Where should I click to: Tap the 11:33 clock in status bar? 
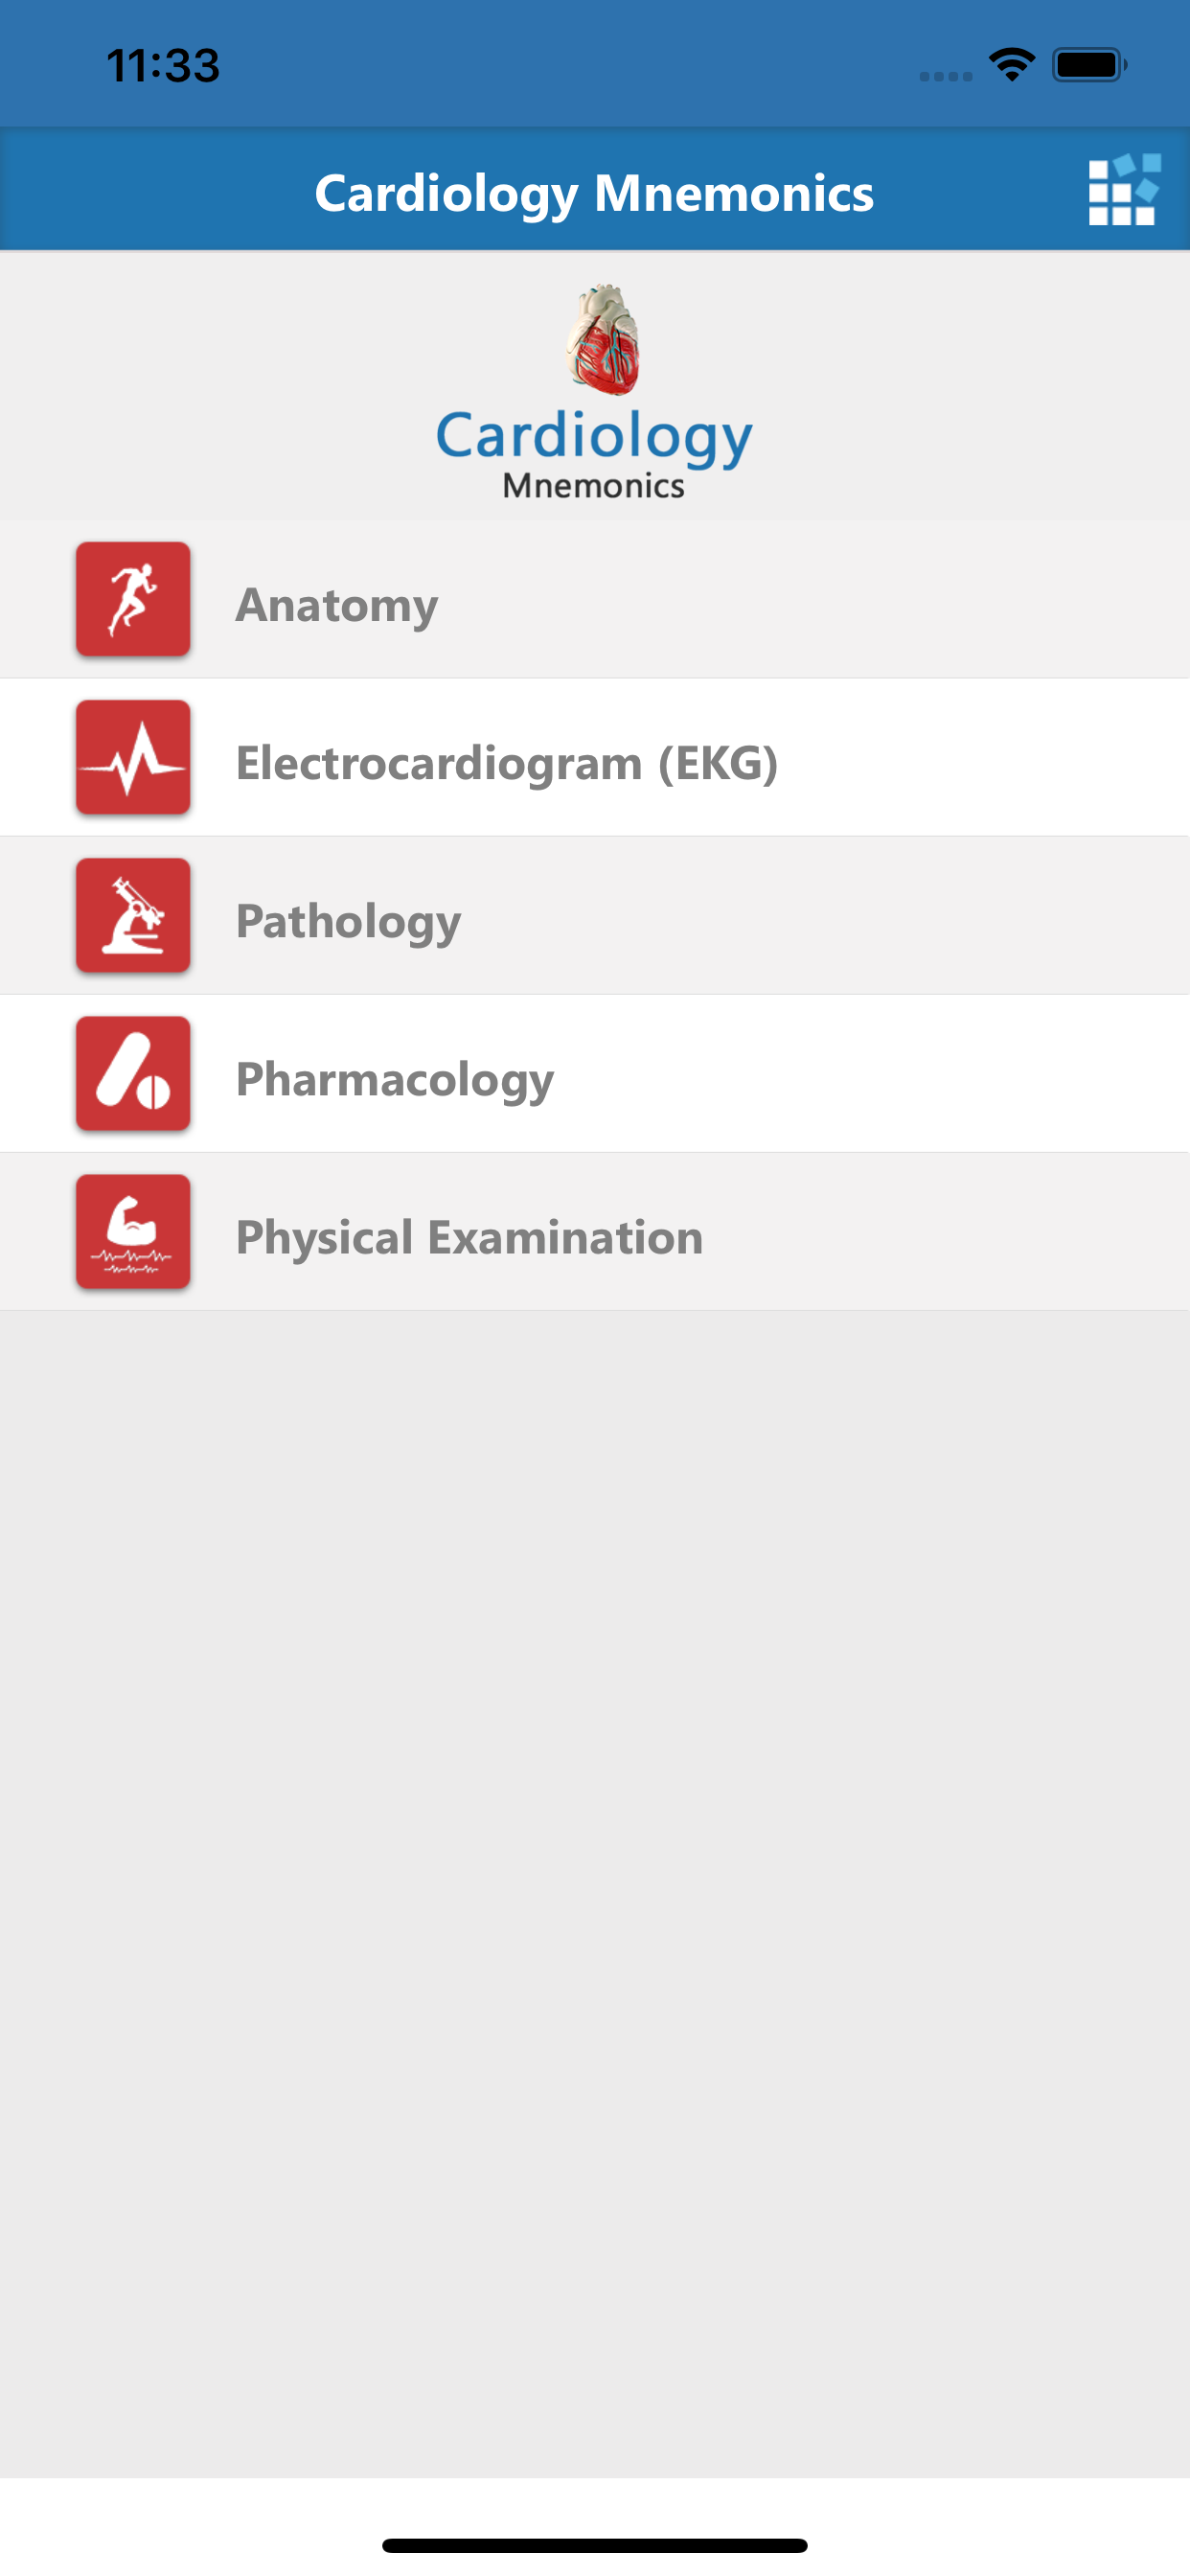(163, 66)
